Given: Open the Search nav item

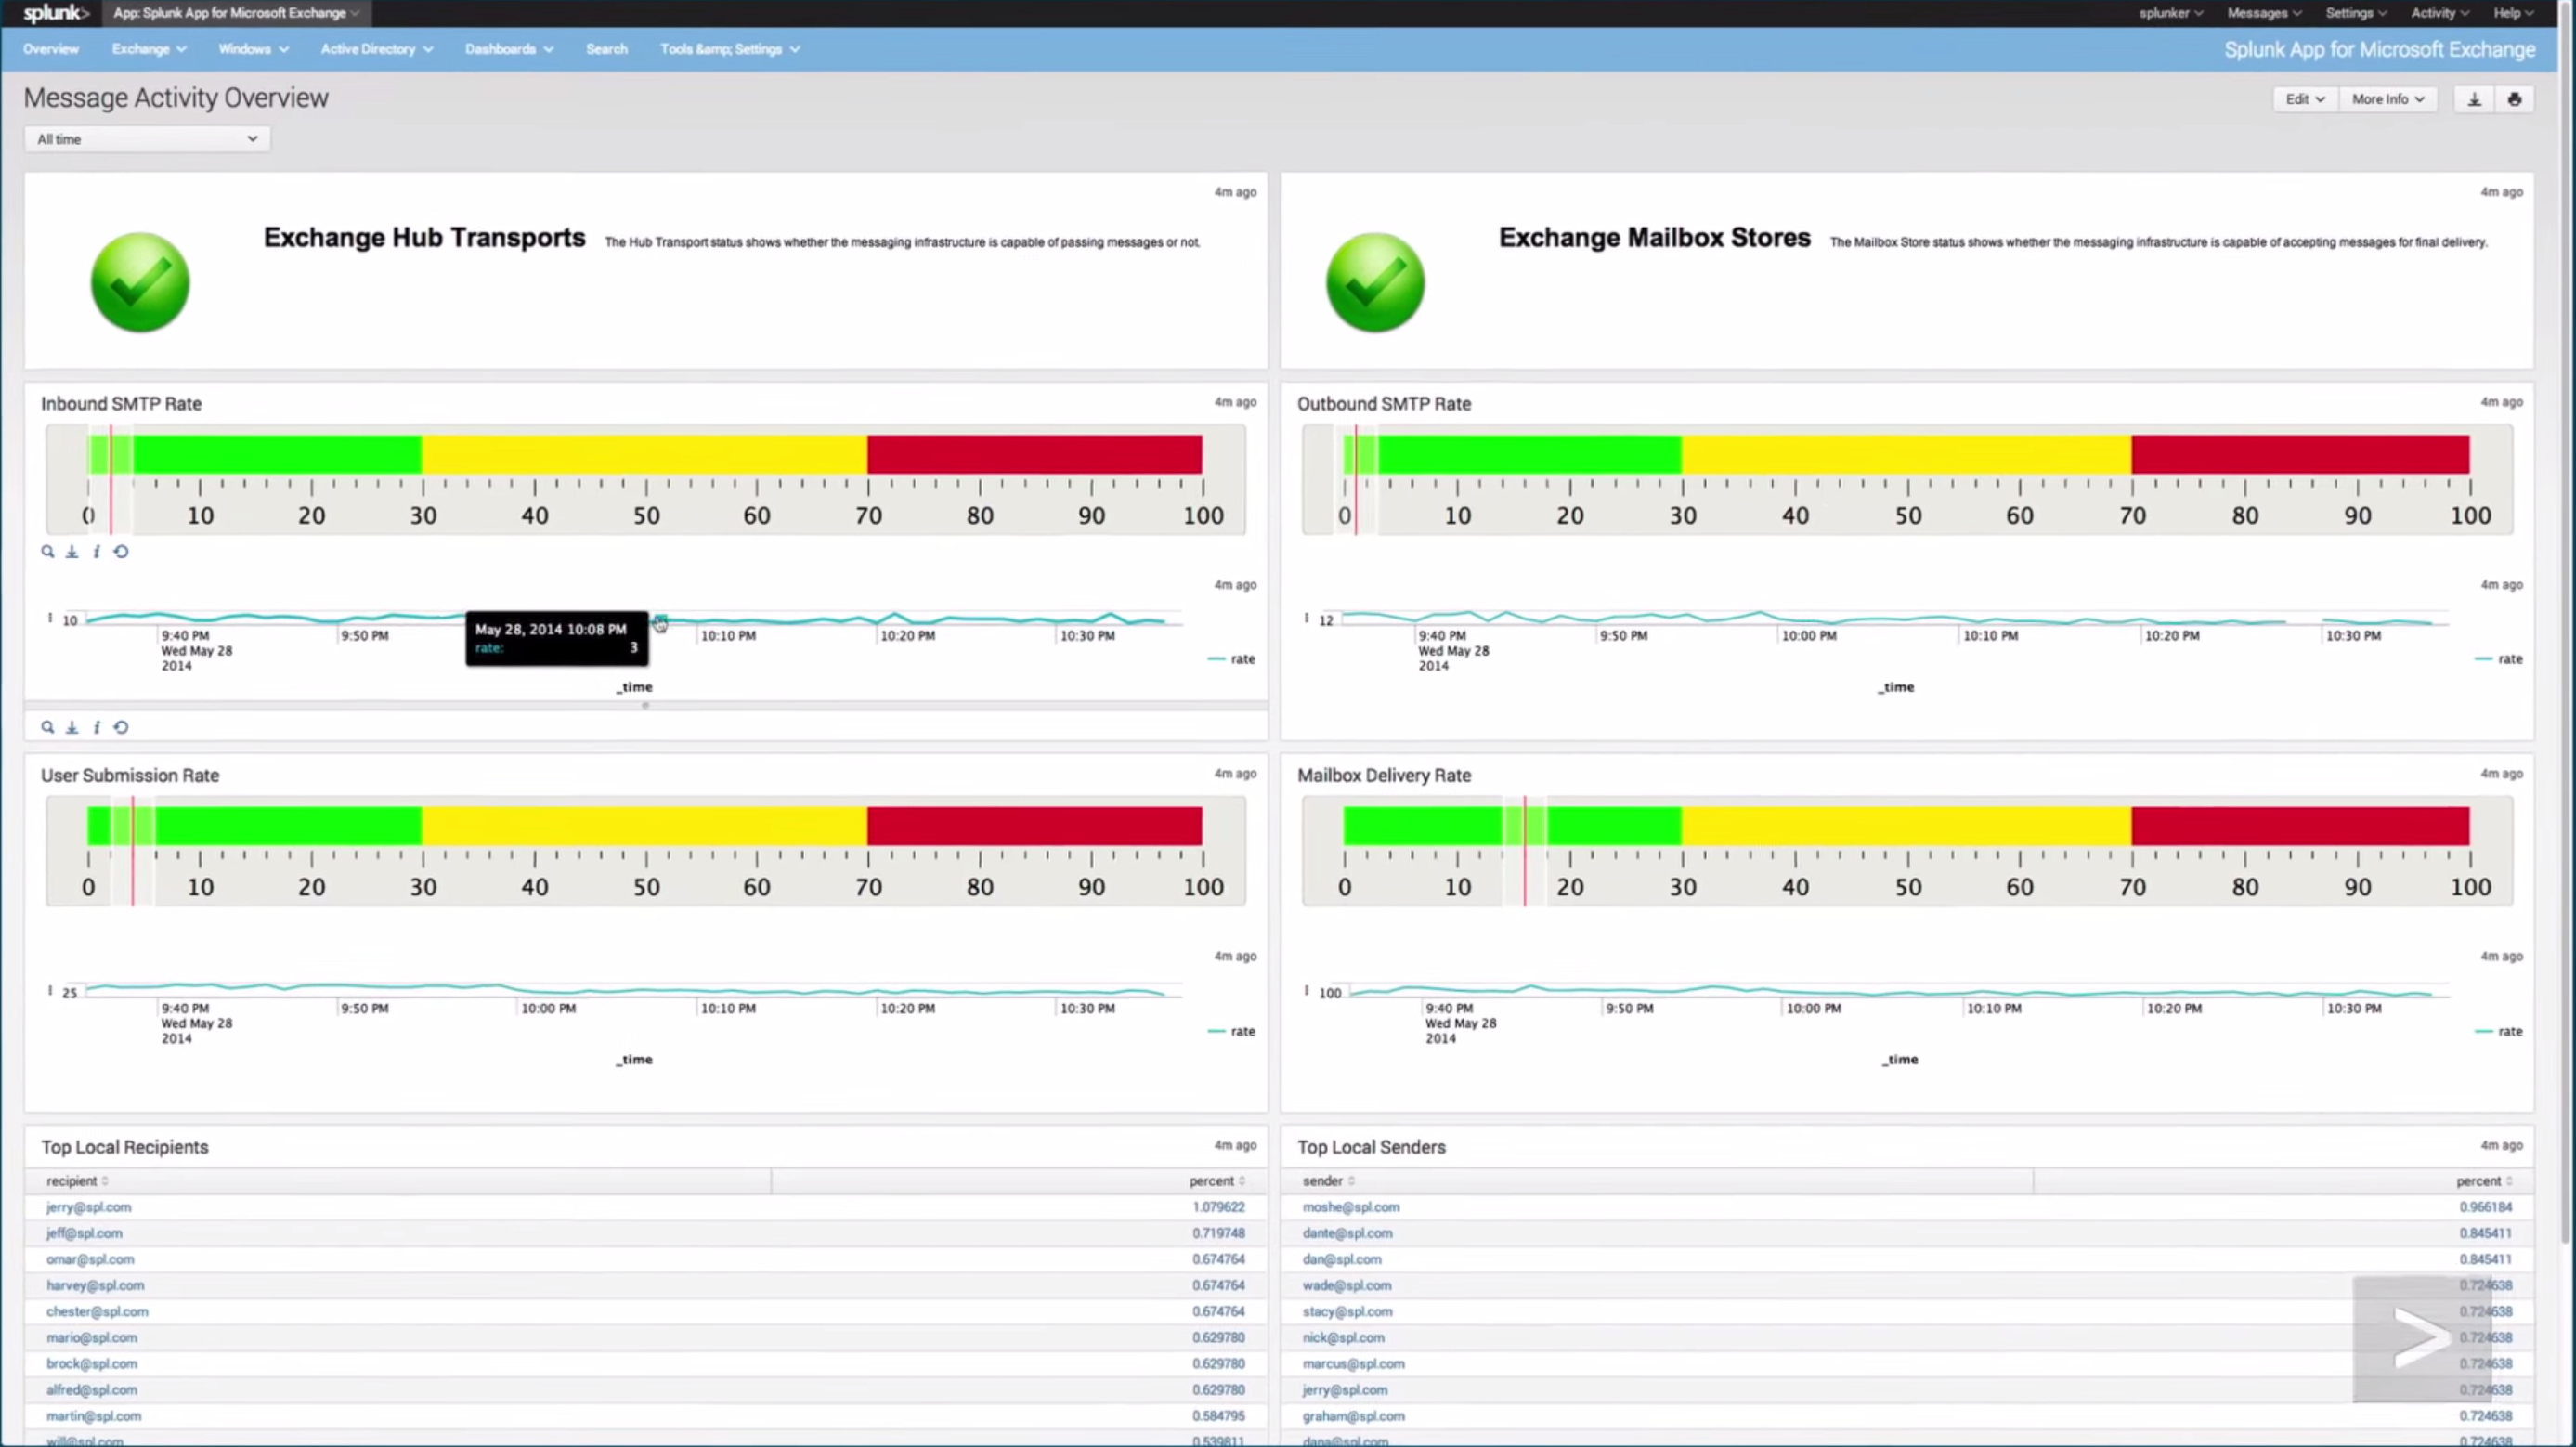Looking at the screenshot, I should (x=606, y=49).
